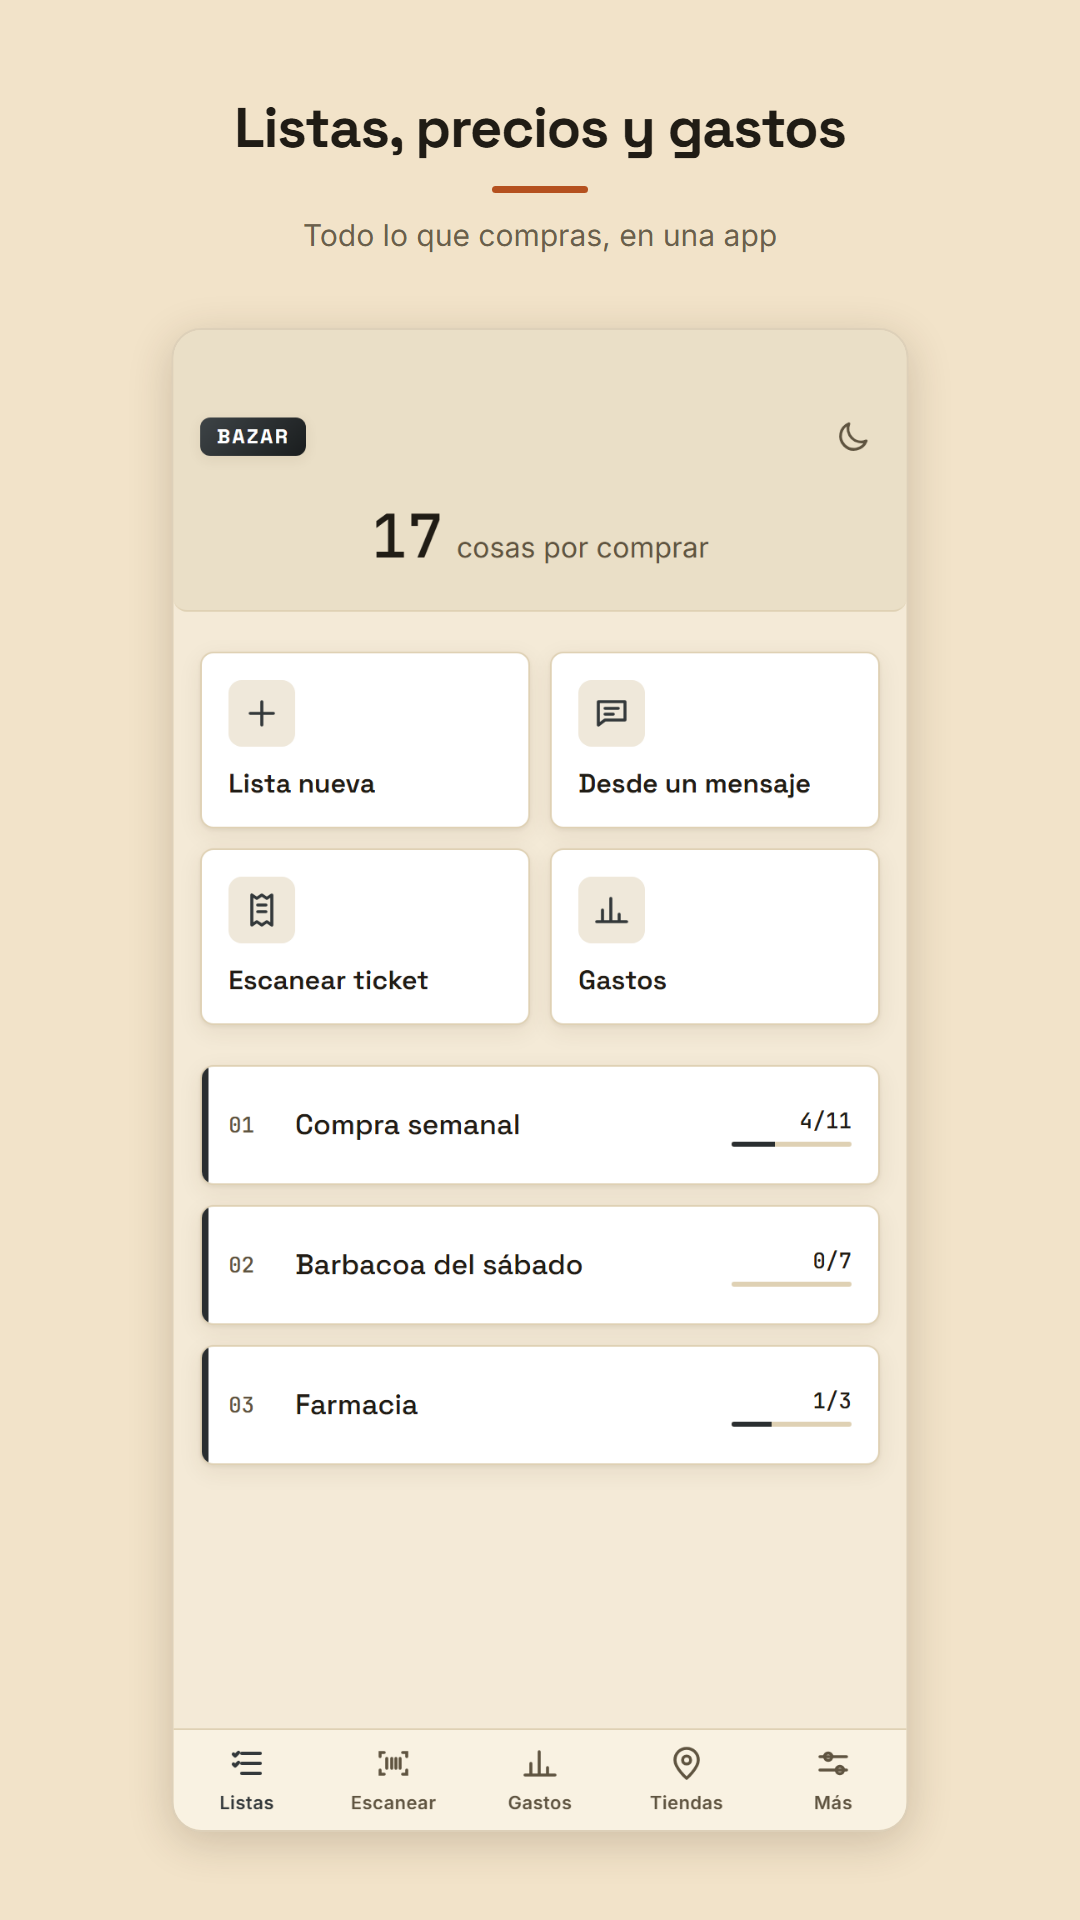Tap the message bubble icon
This screenshot has width=1080, height=1920.
[x=612, y=713]
